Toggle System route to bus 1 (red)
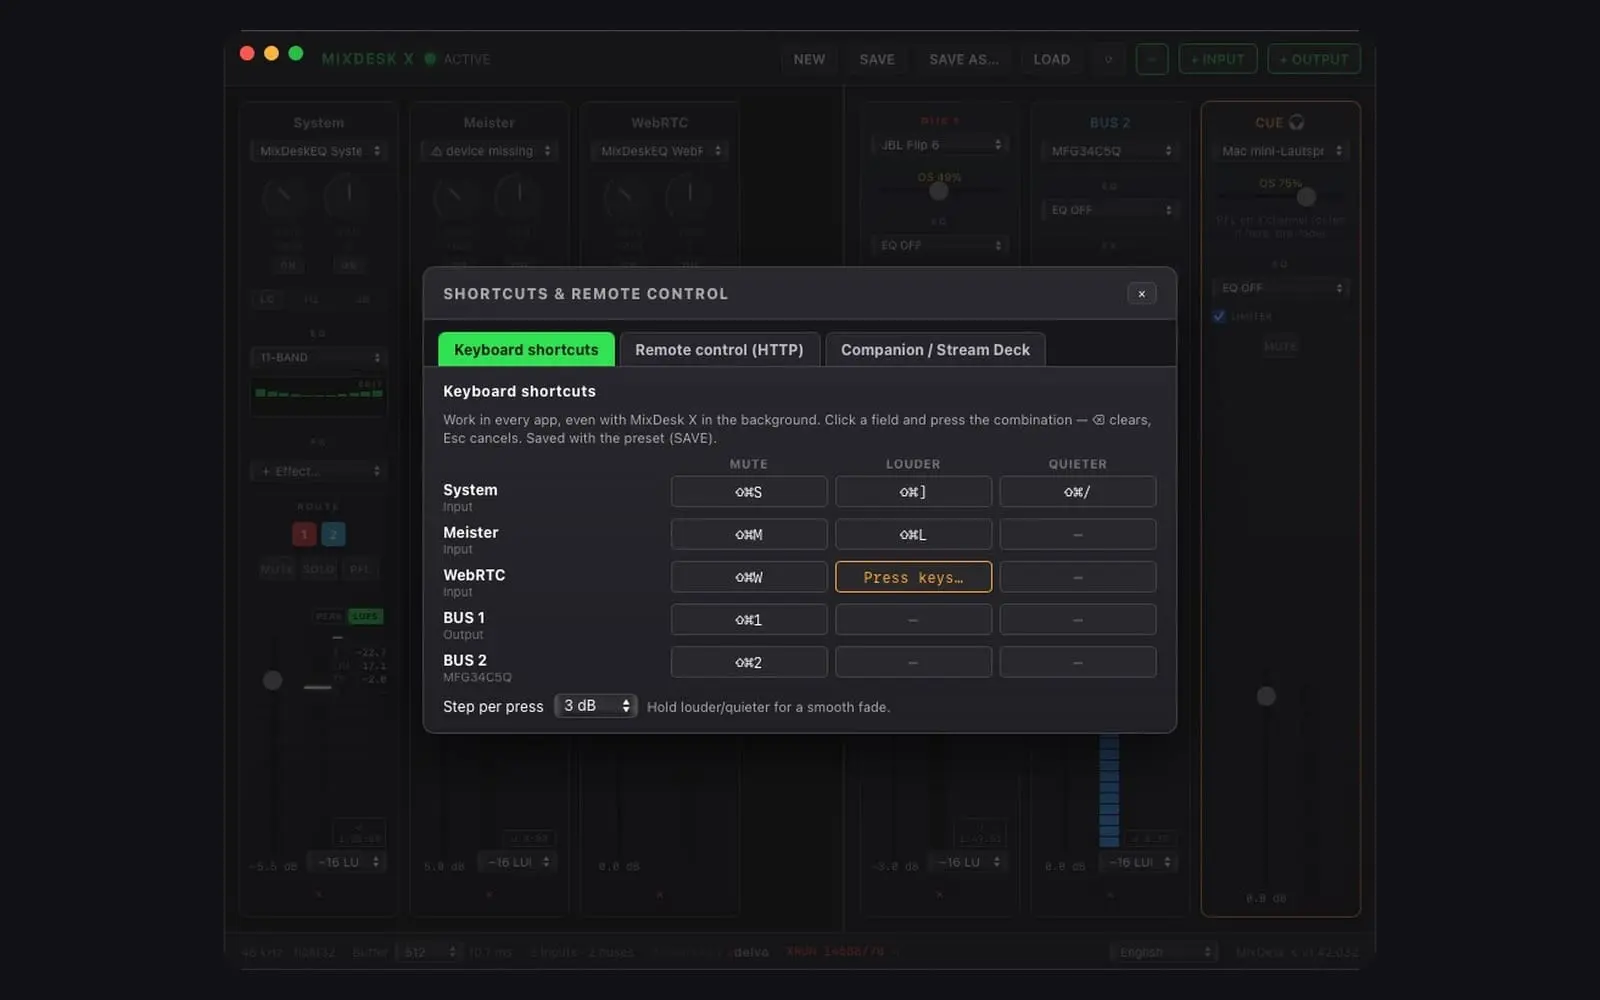 [304, 534]
